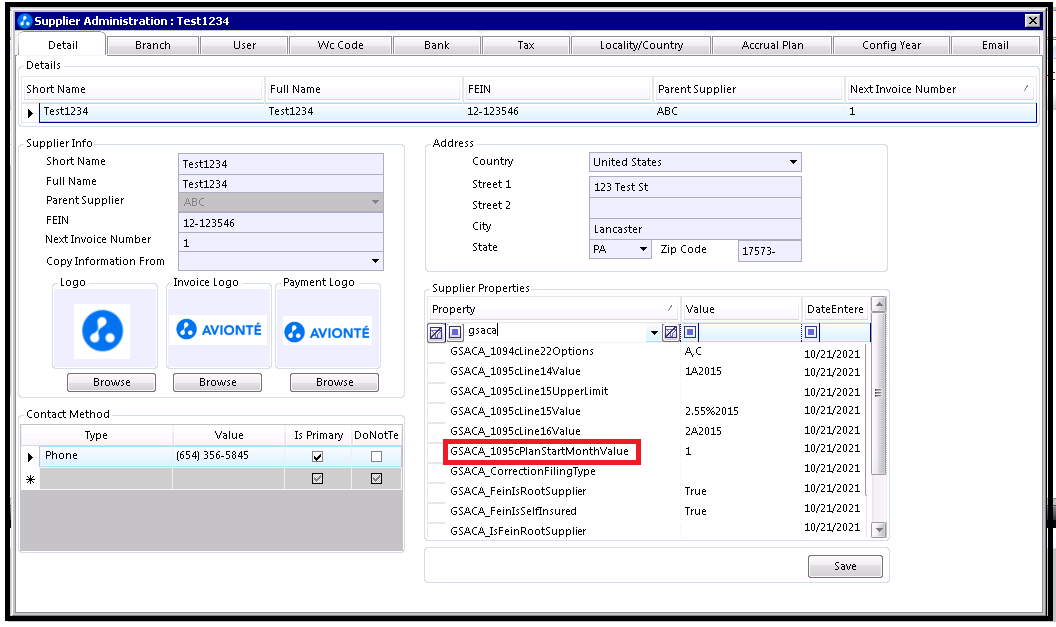The height and width of the screenshot is (627, 1056).
Task: Click Browse under Payment Logo
Action: click(x=335, y=383)
